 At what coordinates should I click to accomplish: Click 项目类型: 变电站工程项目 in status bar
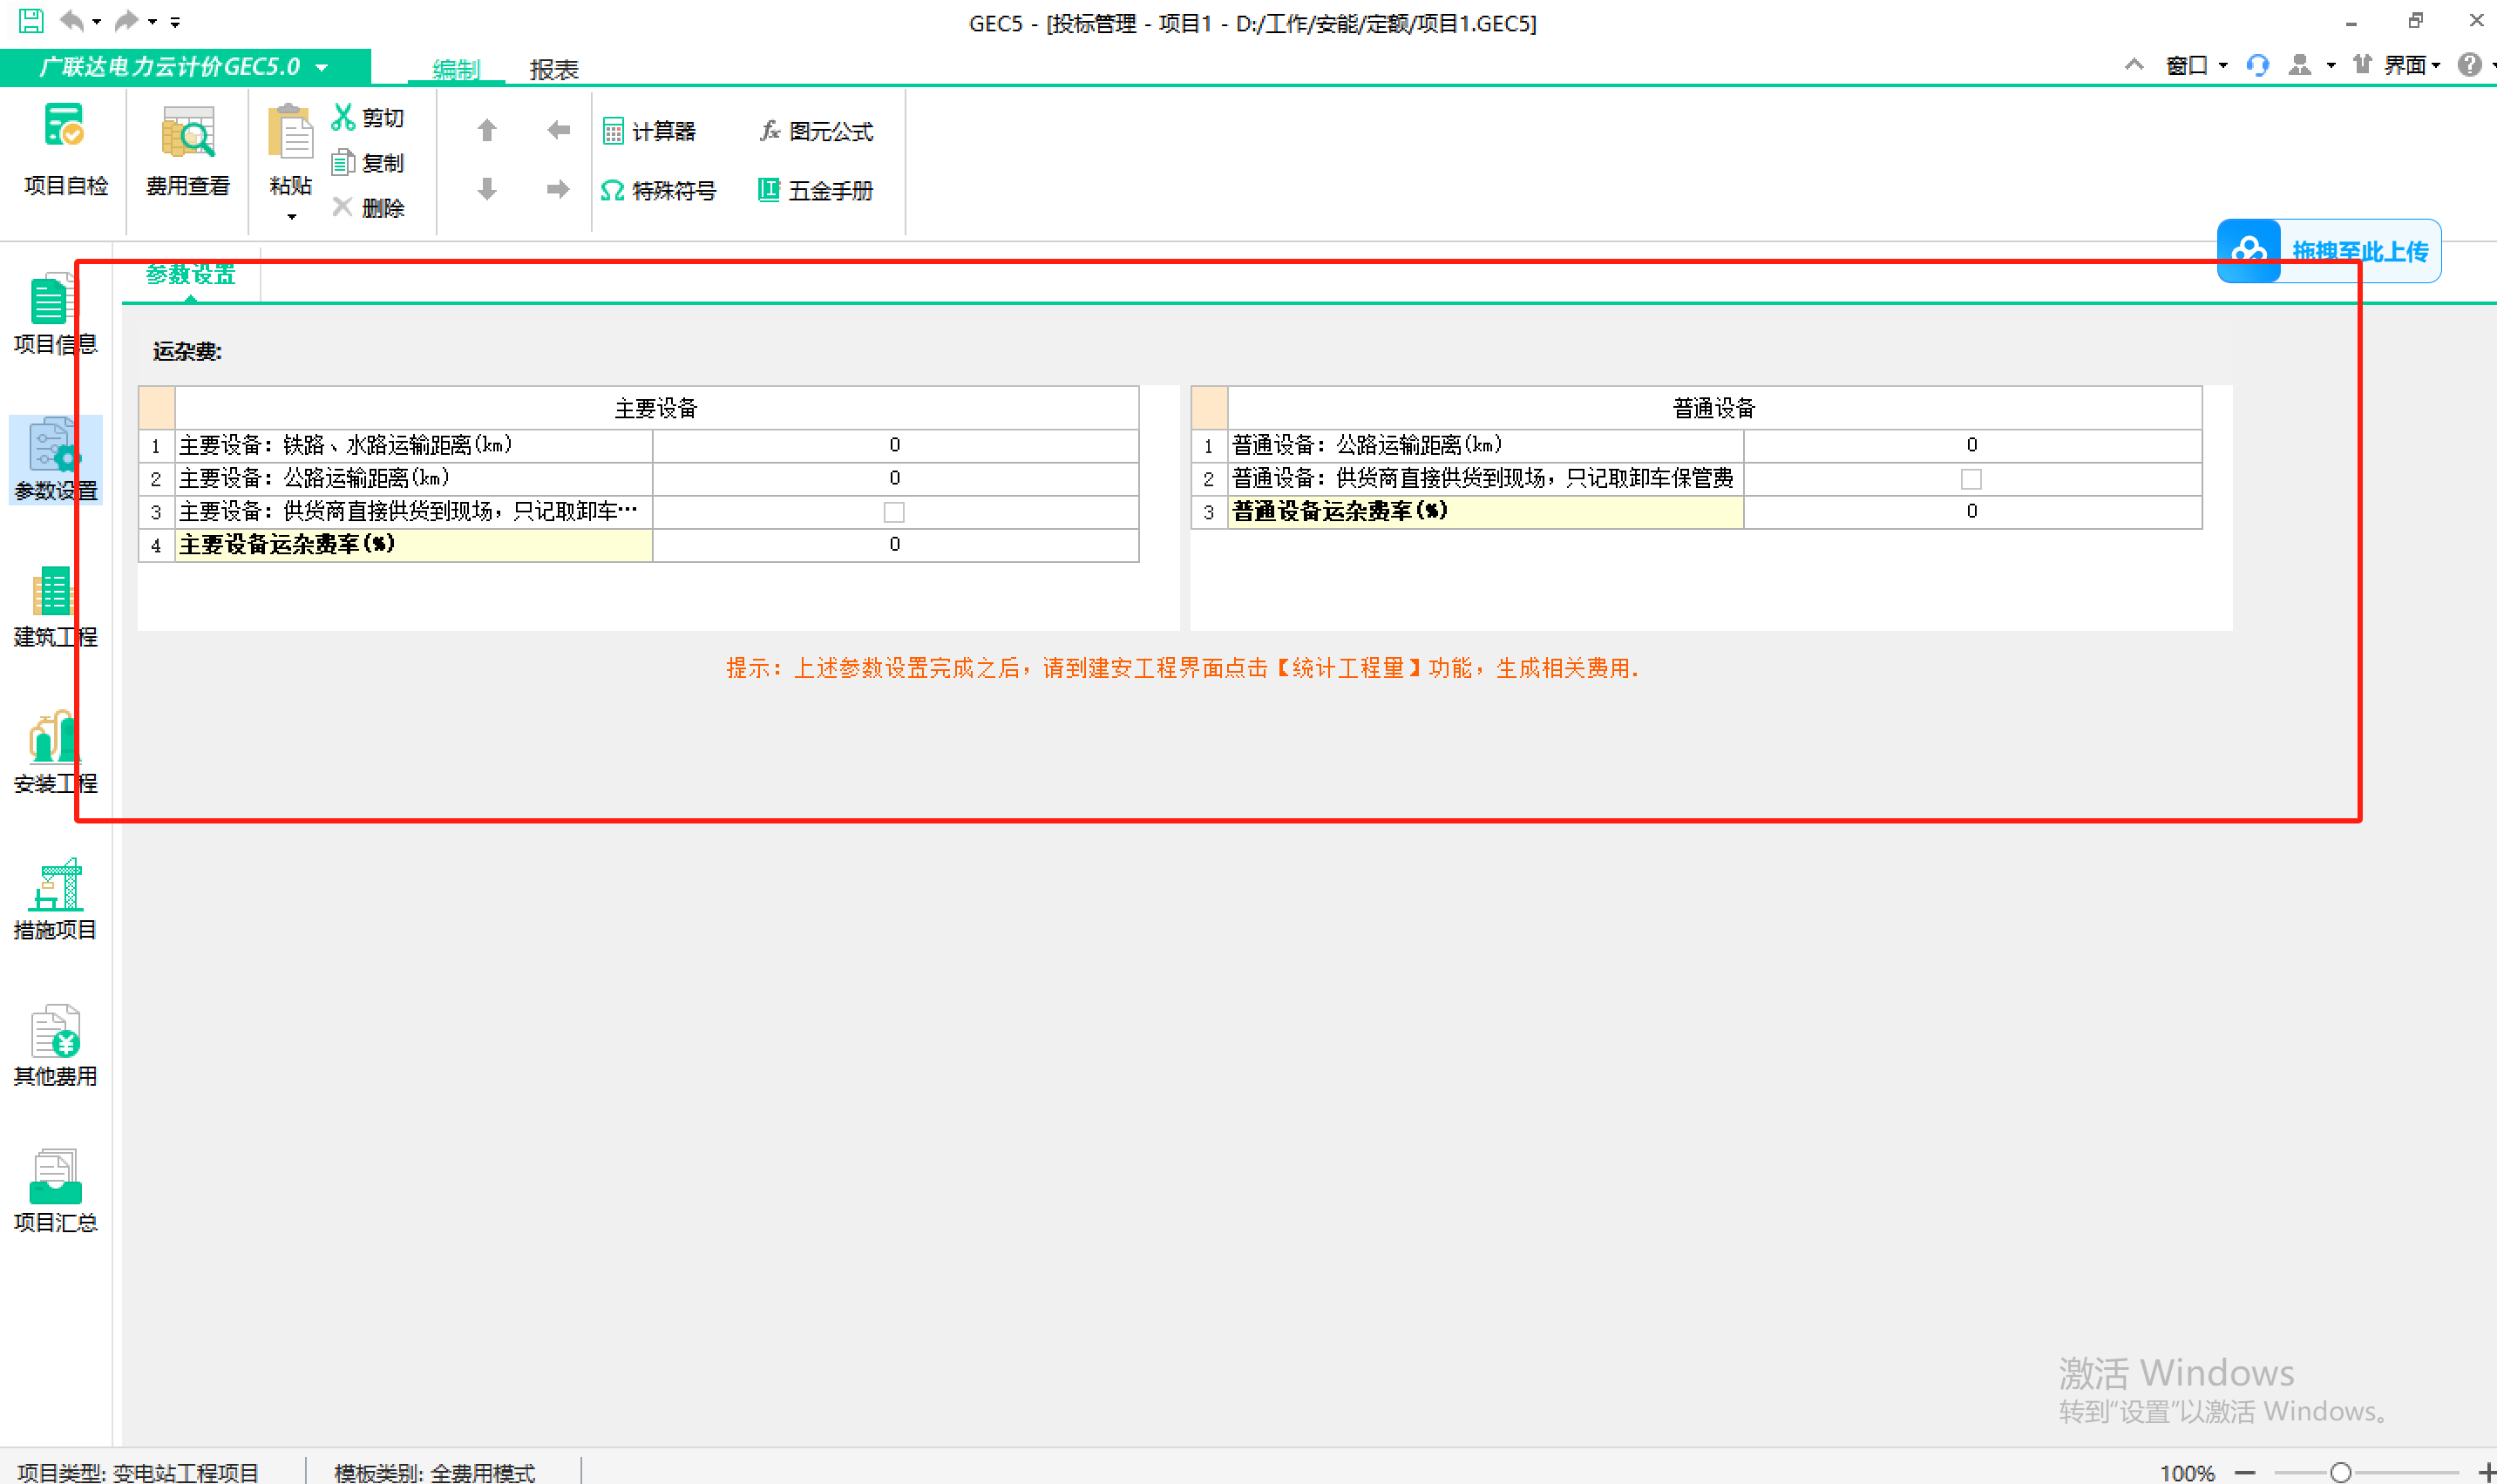click(x=138, y=1472)
